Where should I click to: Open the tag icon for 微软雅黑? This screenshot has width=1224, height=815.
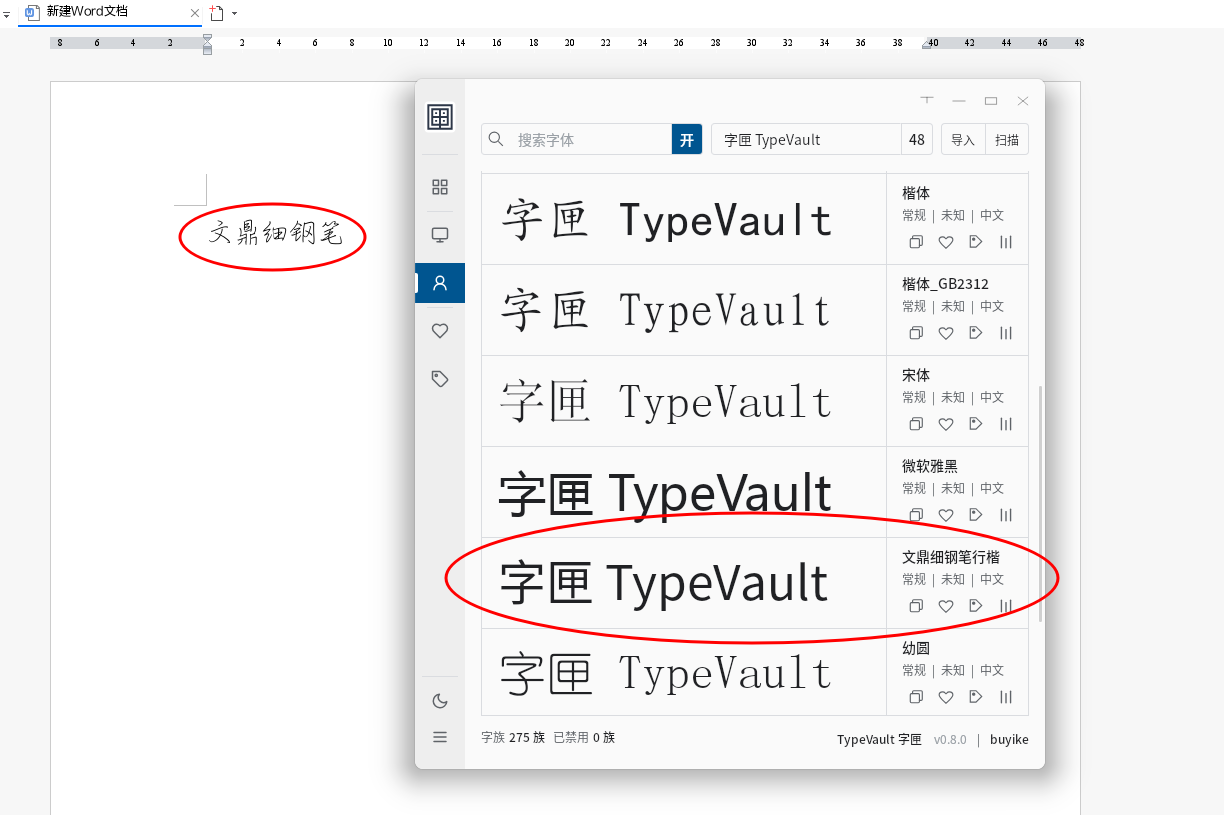pos(976,515)
